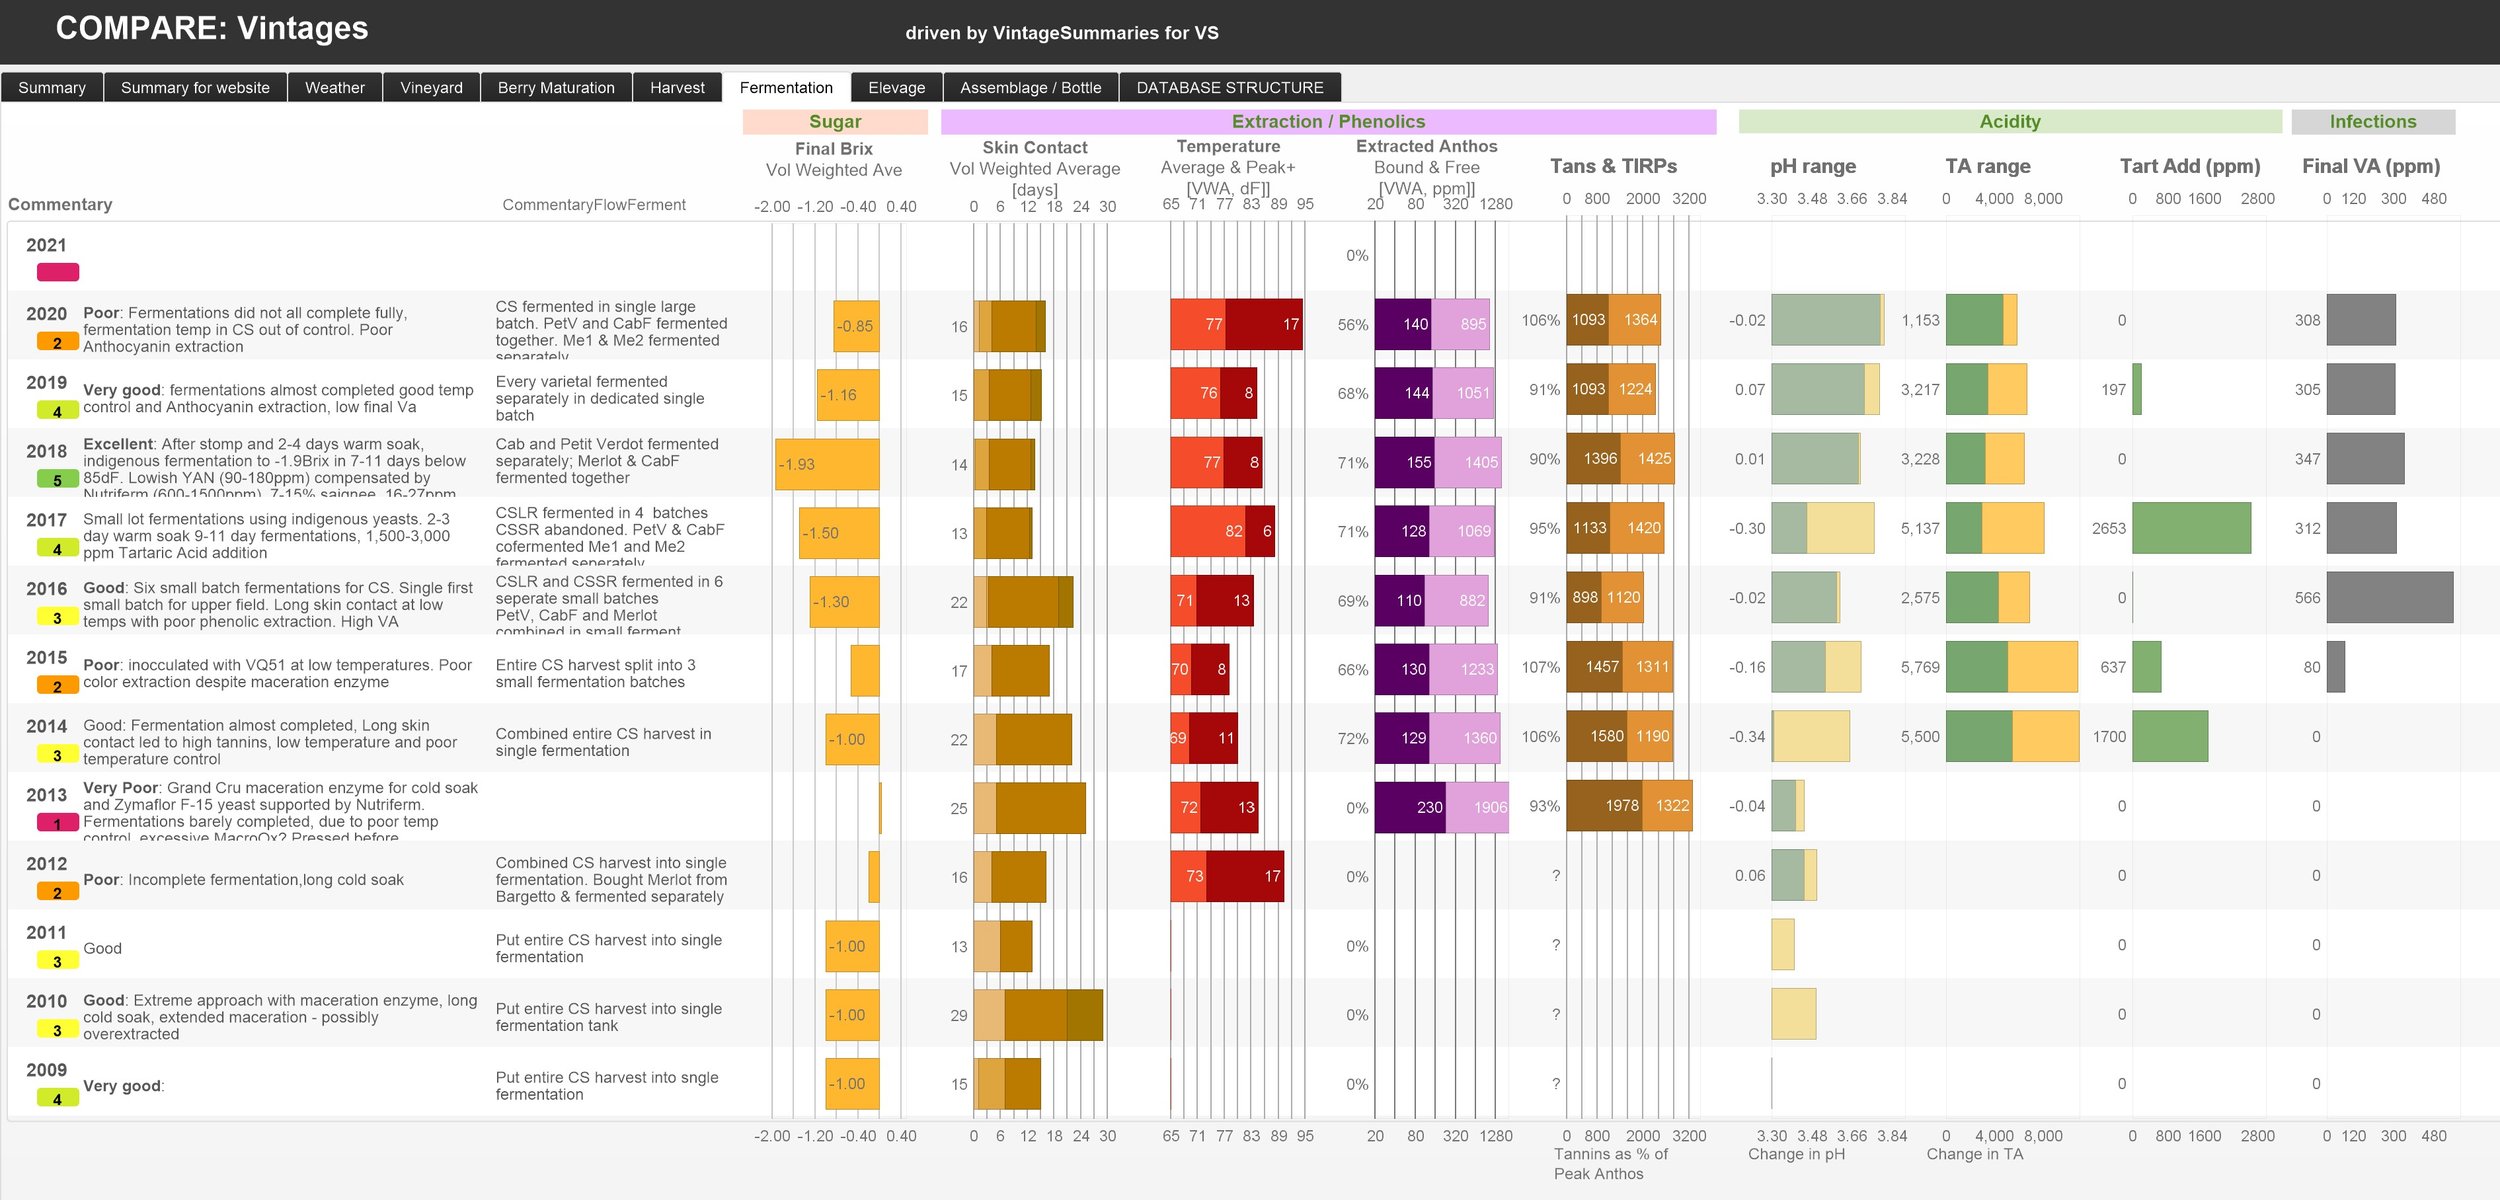Screen dimensions: 2500x1200
Task: Select the 2018 free anthos bar 1405
Action: click(1468, 462)
